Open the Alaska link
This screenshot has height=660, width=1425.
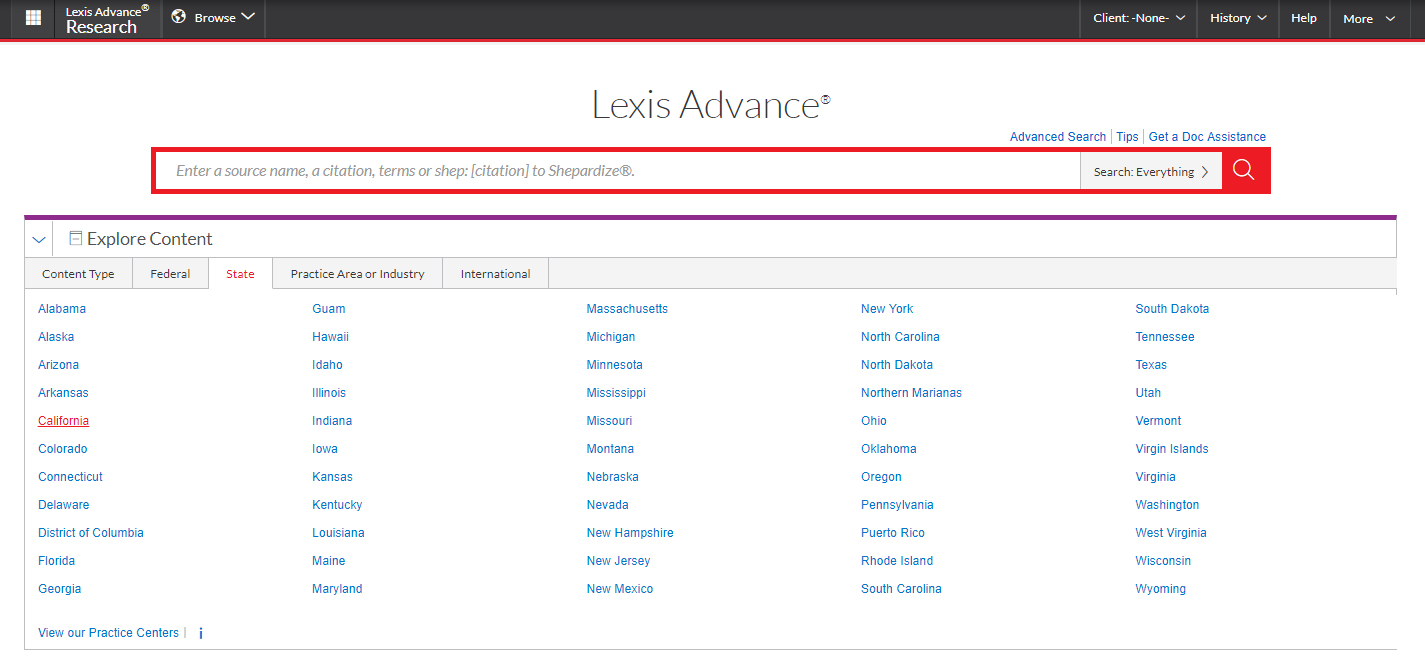pos(56,337)
